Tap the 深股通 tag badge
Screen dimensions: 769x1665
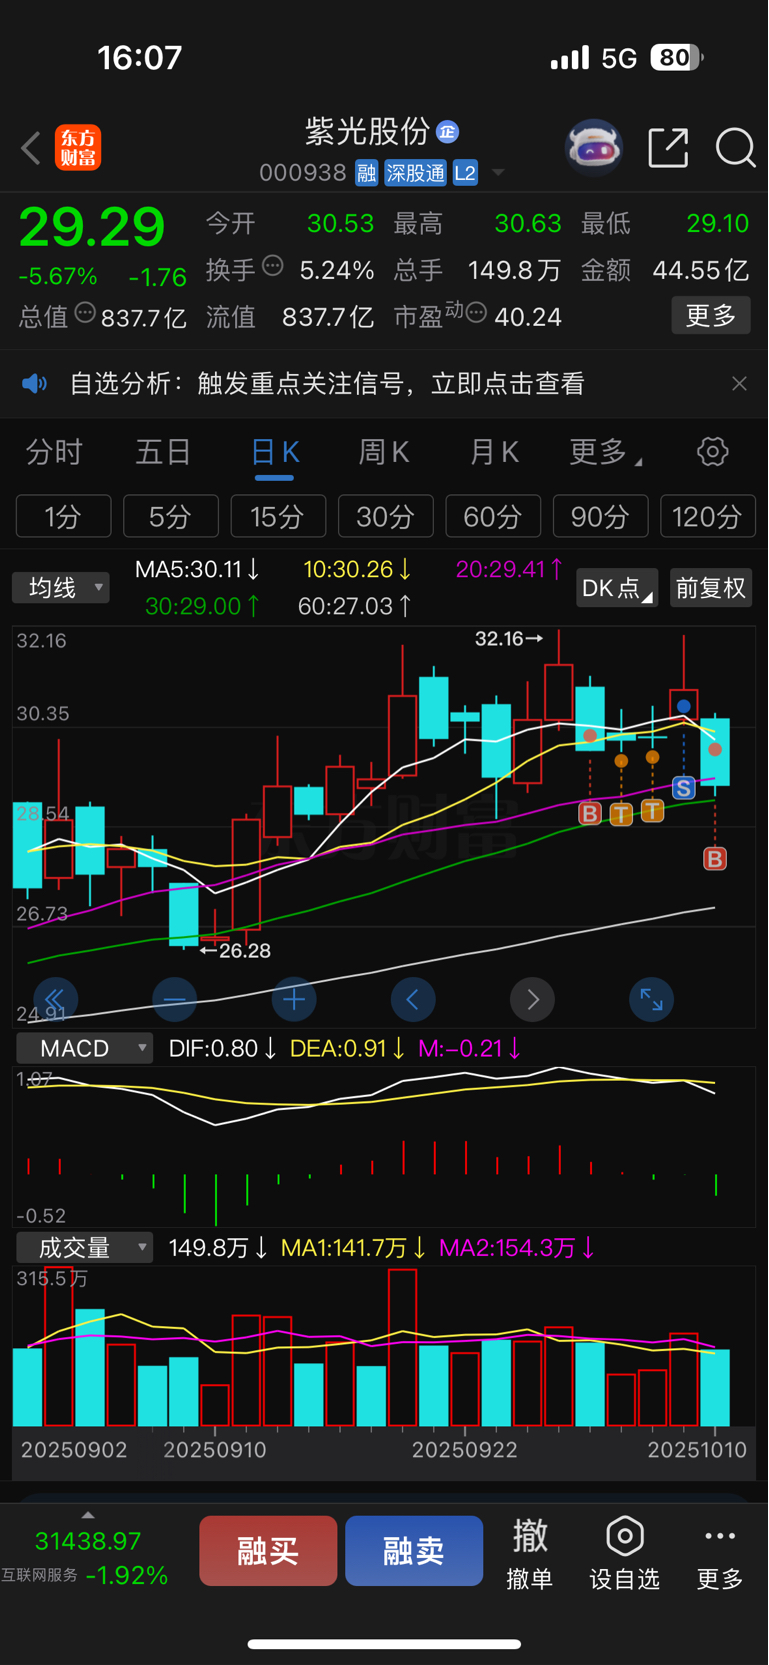click(x=415, y=173)
